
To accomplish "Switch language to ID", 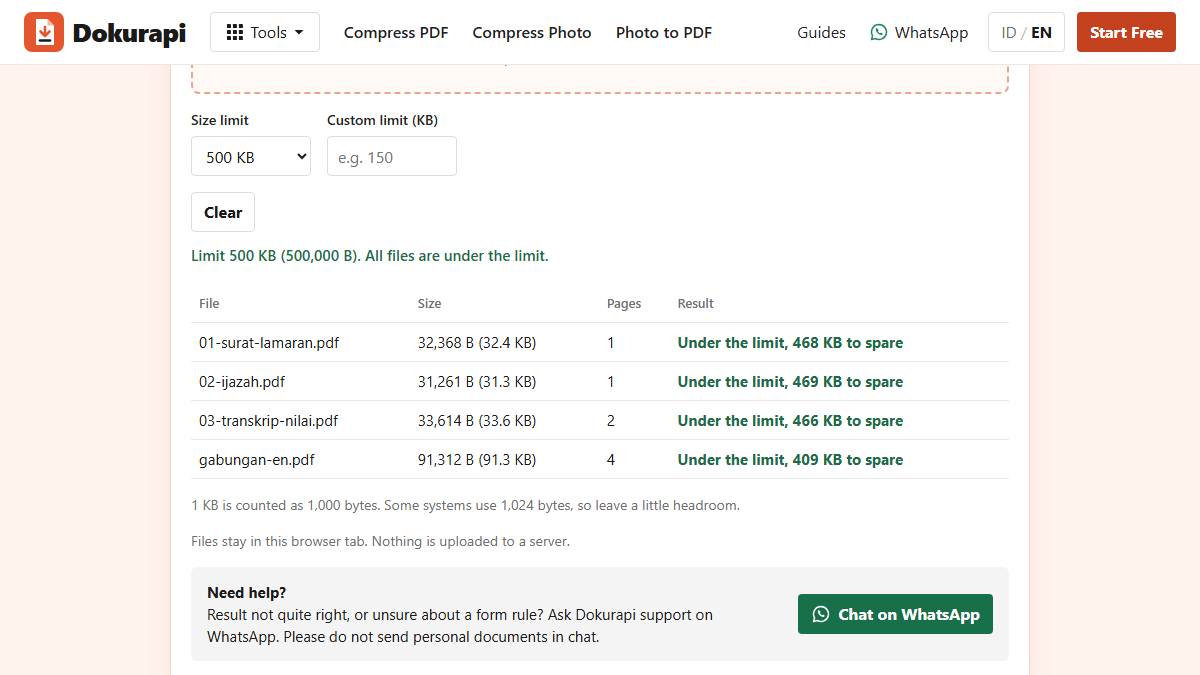I will [x=1009, y=32].
